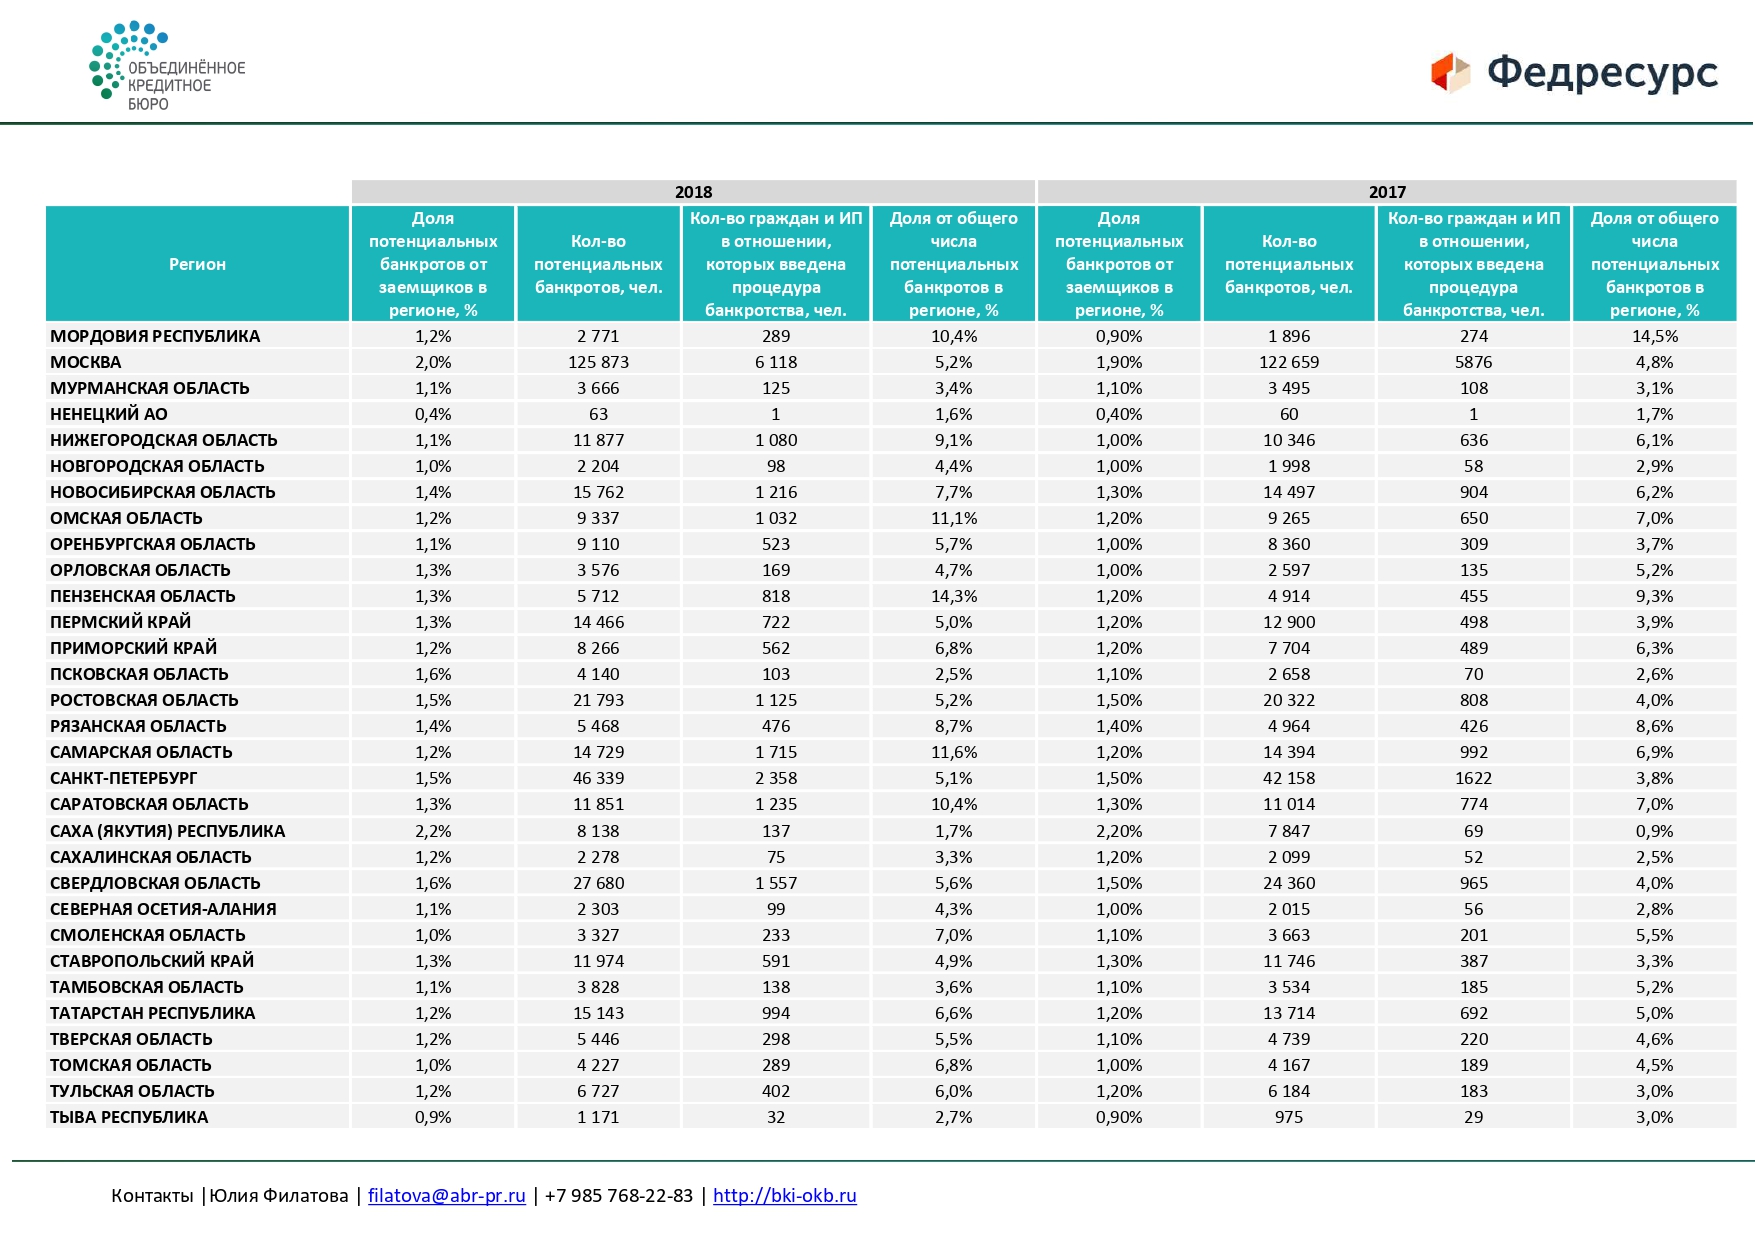The height and width of the screenshot is (1241, 1755).
Task: Select the ОМСКАЯ ОБЛАСТЬ row label
Action: pos(126,518)
